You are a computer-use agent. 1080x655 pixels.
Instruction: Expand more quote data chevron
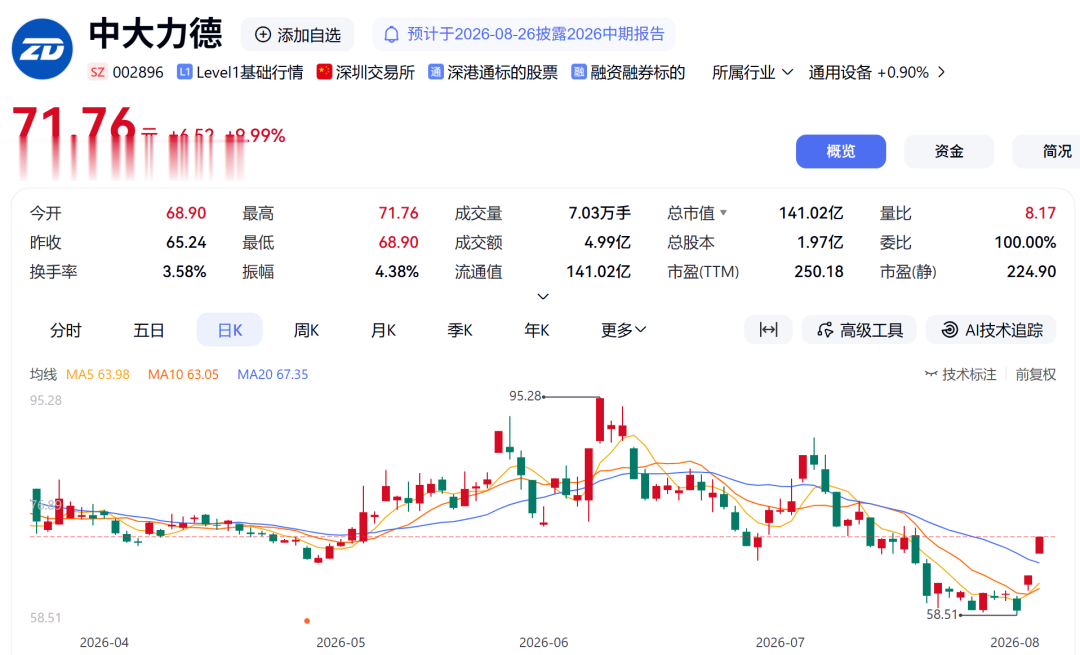[543, 296]
